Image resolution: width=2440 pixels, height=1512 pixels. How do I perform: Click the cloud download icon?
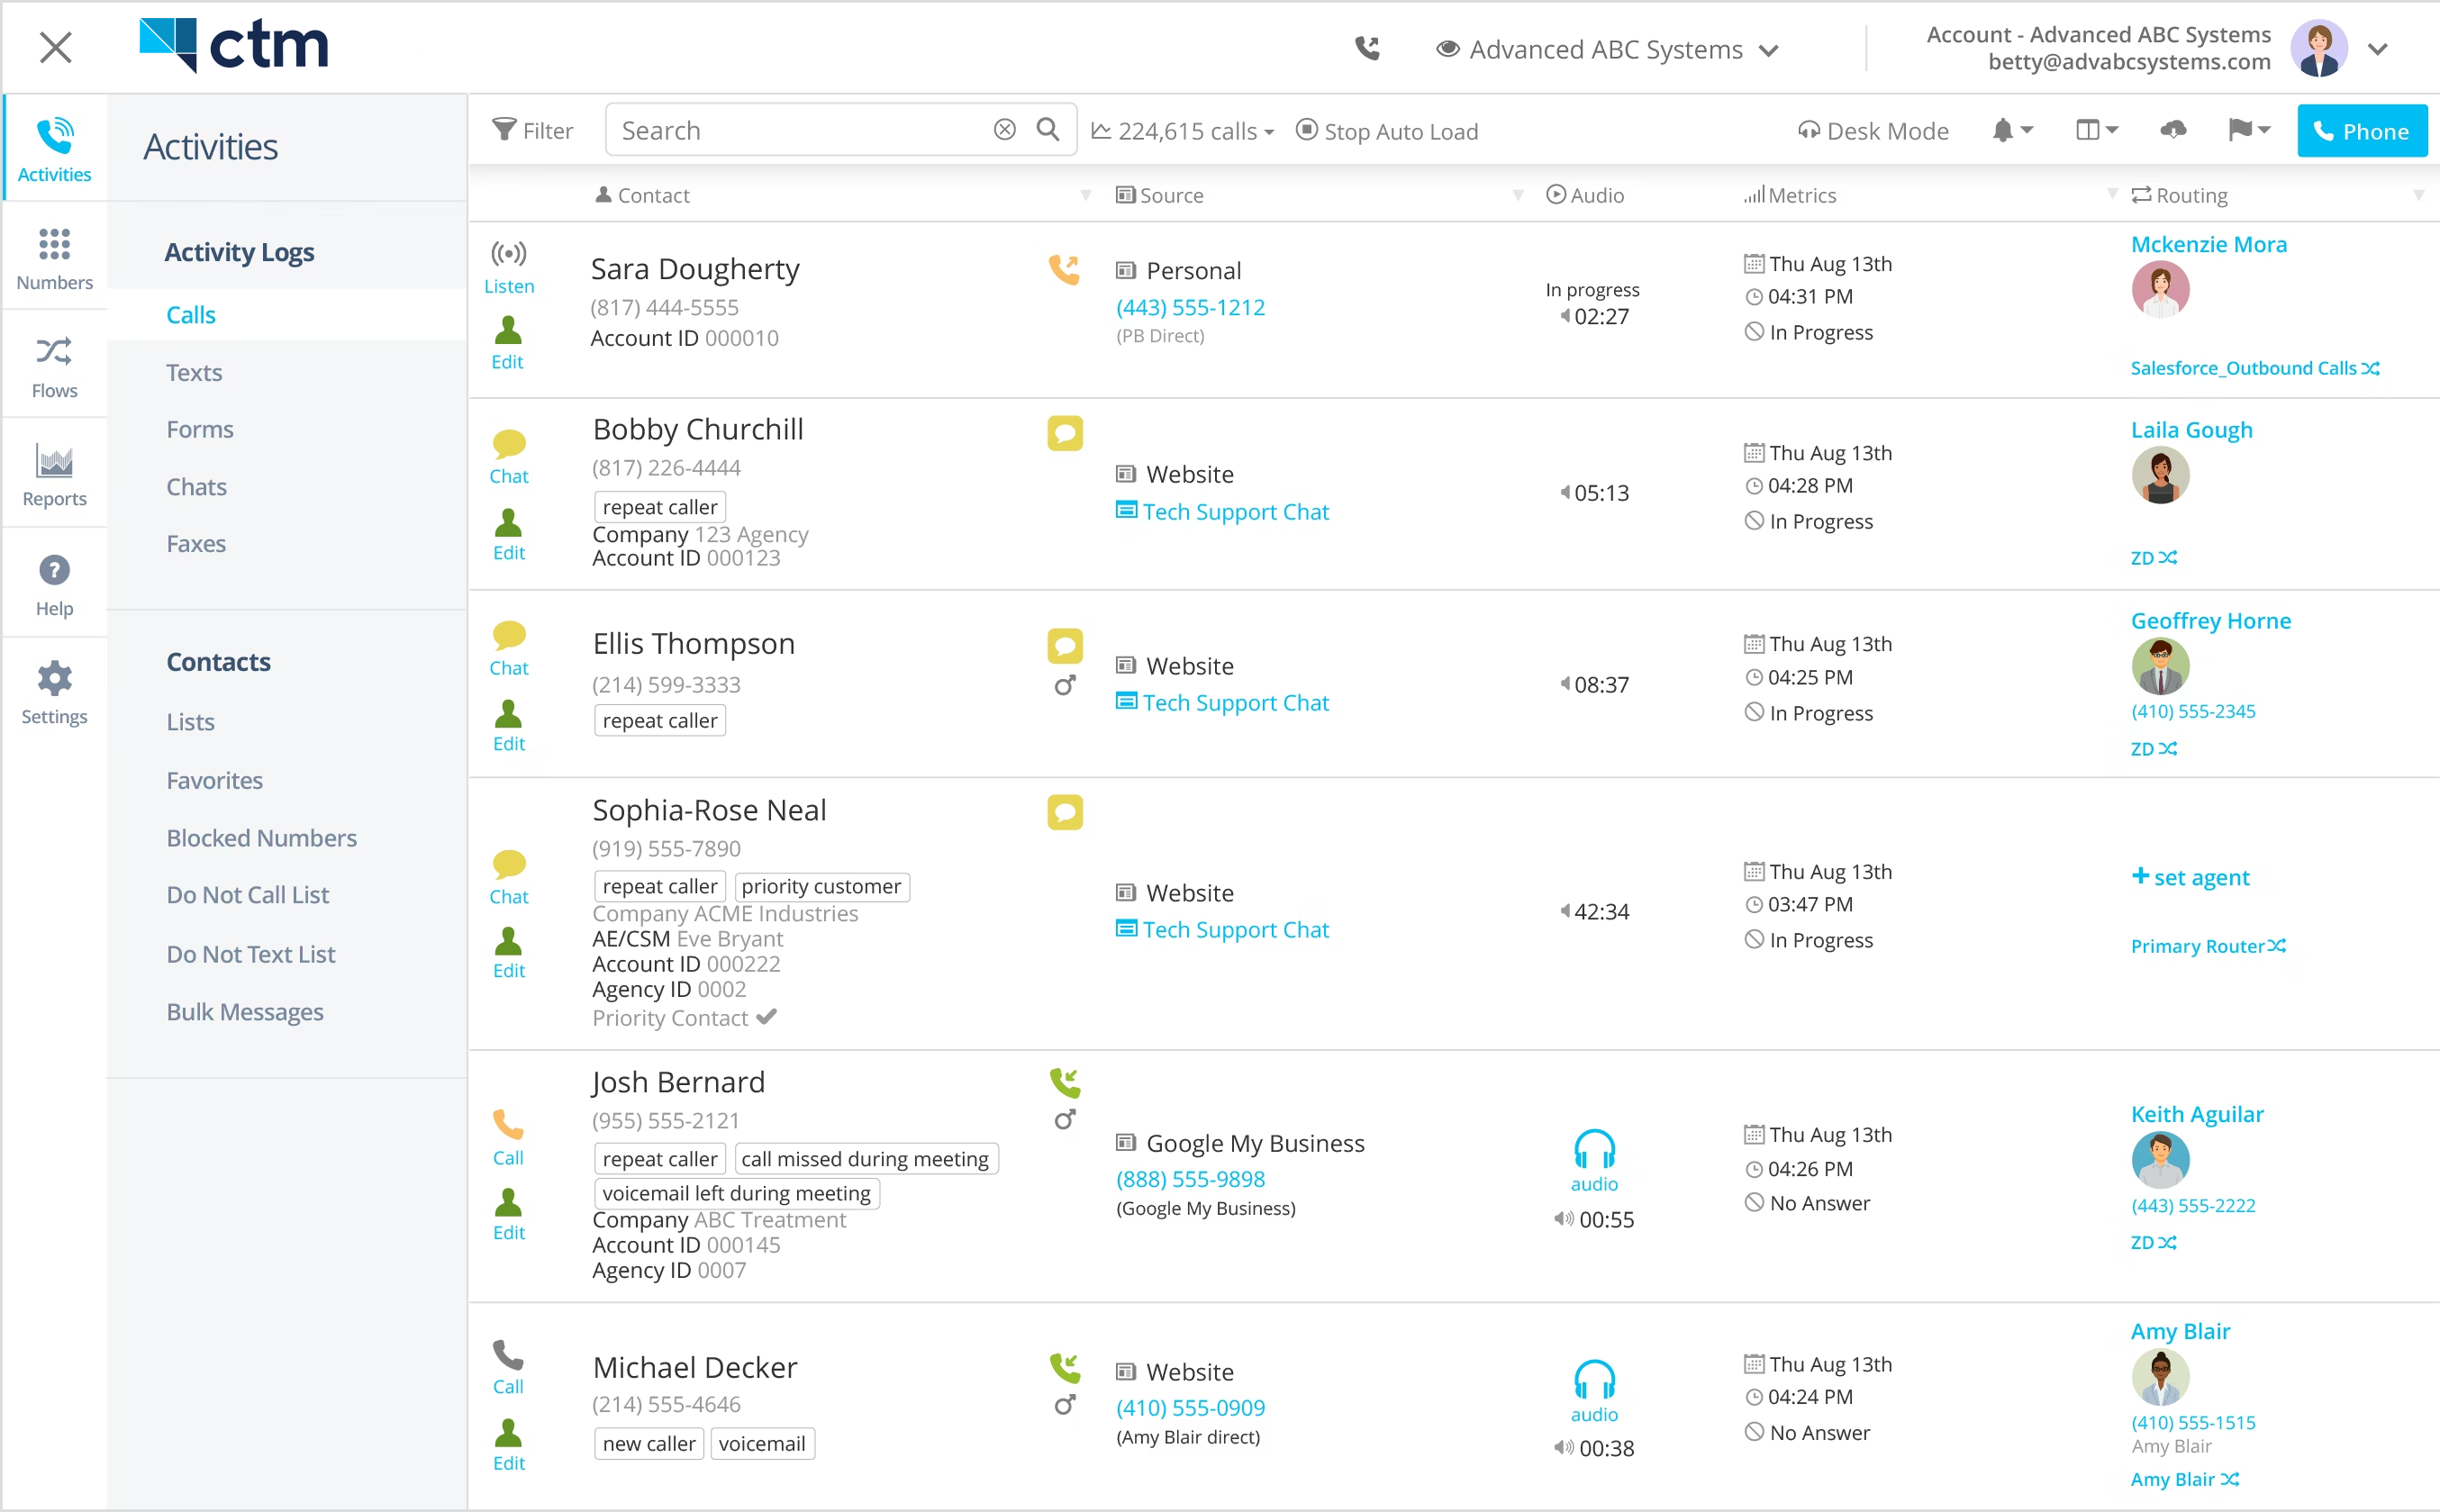[x=2173, y=131]
